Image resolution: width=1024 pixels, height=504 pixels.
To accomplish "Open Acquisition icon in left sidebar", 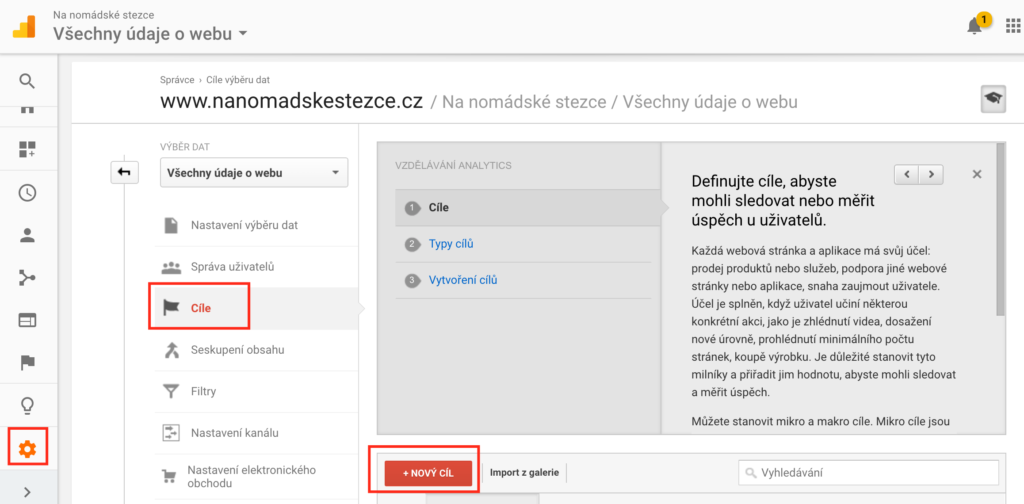I will (x=28, y=278).
